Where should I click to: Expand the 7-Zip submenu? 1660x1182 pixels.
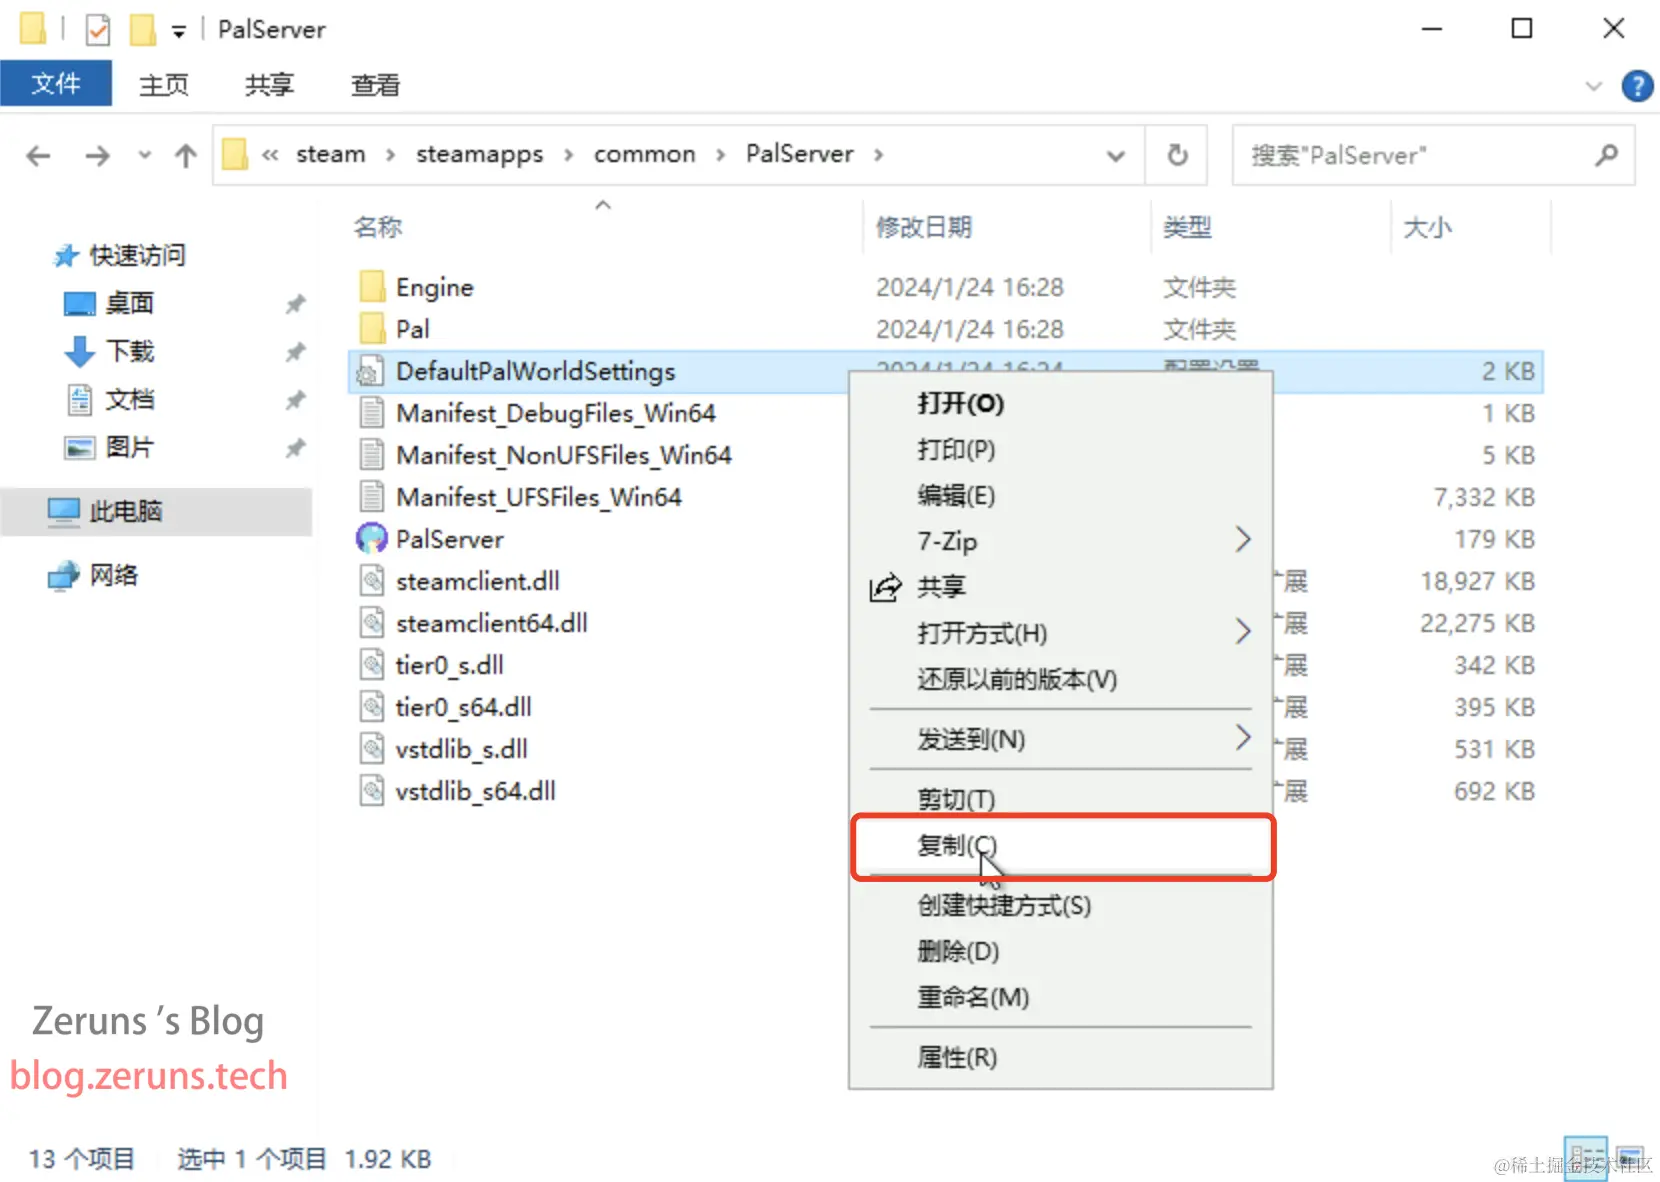(x=1061, y=541)
